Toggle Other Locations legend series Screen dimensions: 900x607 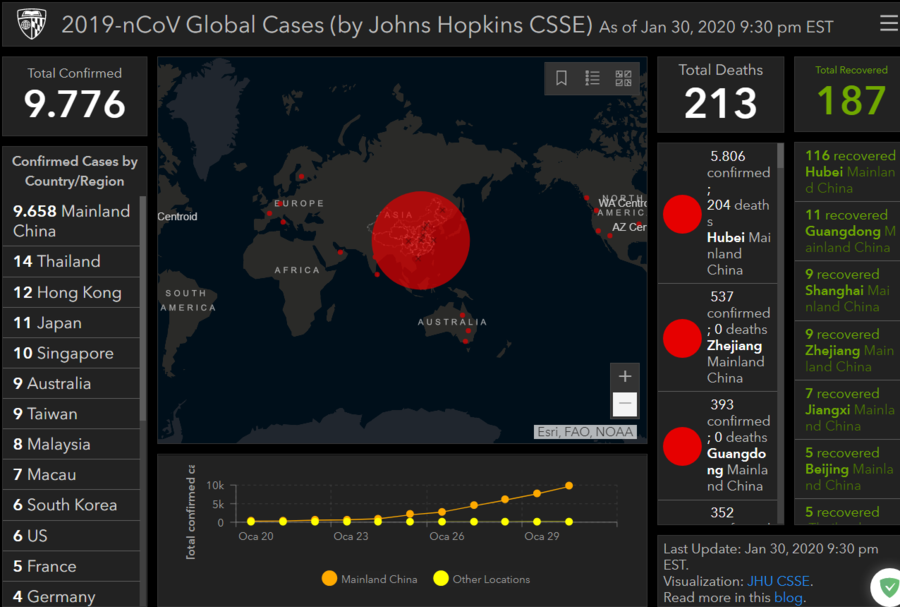tap(482, 579)
